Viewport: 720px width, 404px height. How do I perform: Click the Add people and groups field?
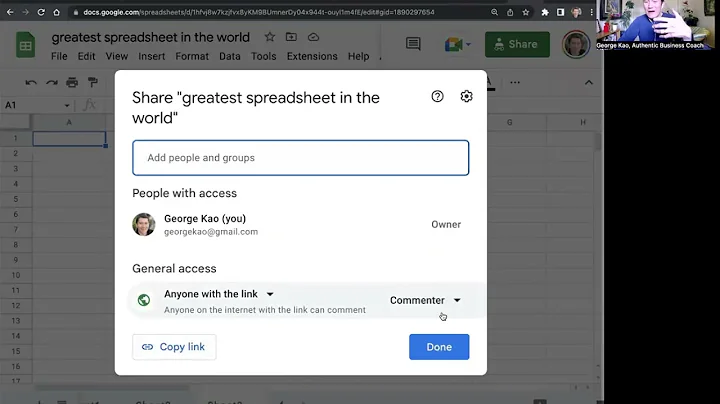pos(301,158)
